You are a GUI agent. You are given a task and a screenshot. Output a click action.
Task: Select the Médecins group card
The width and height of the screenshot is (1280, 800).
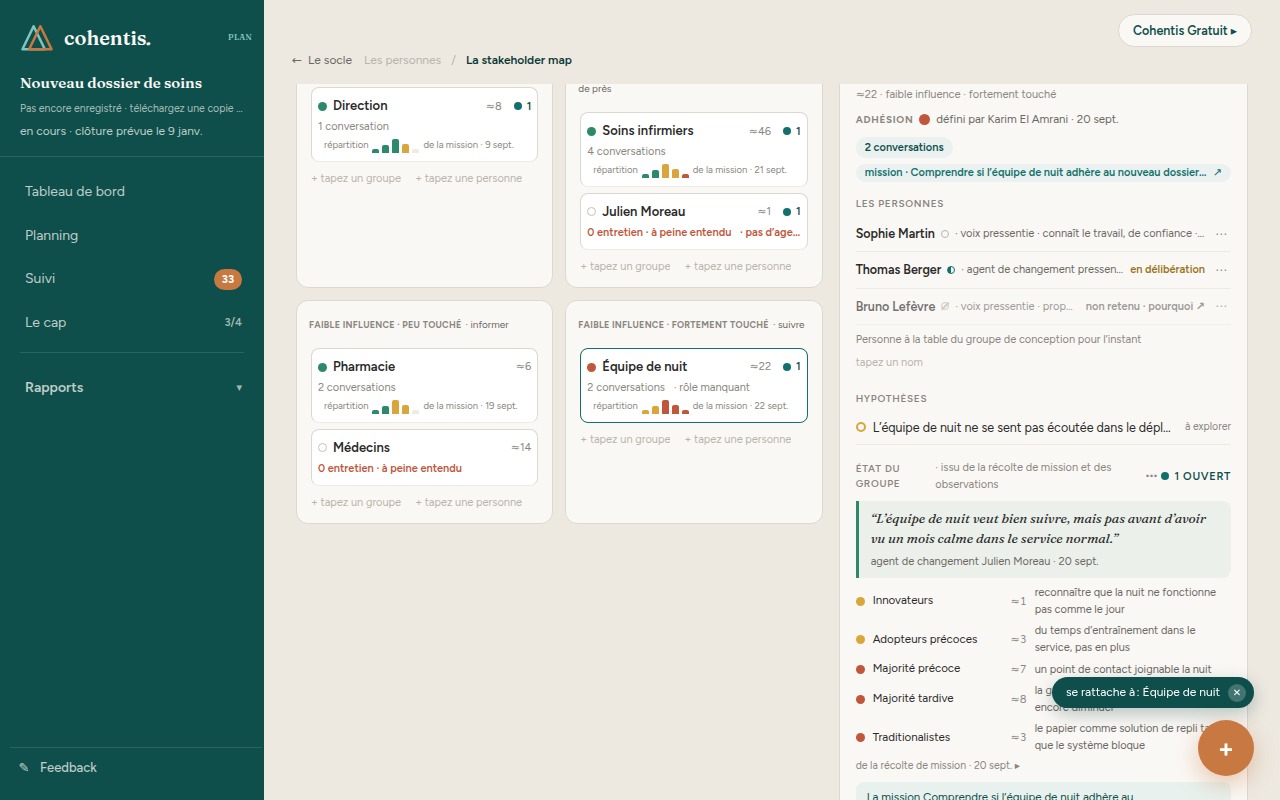(x=424, y=457)
